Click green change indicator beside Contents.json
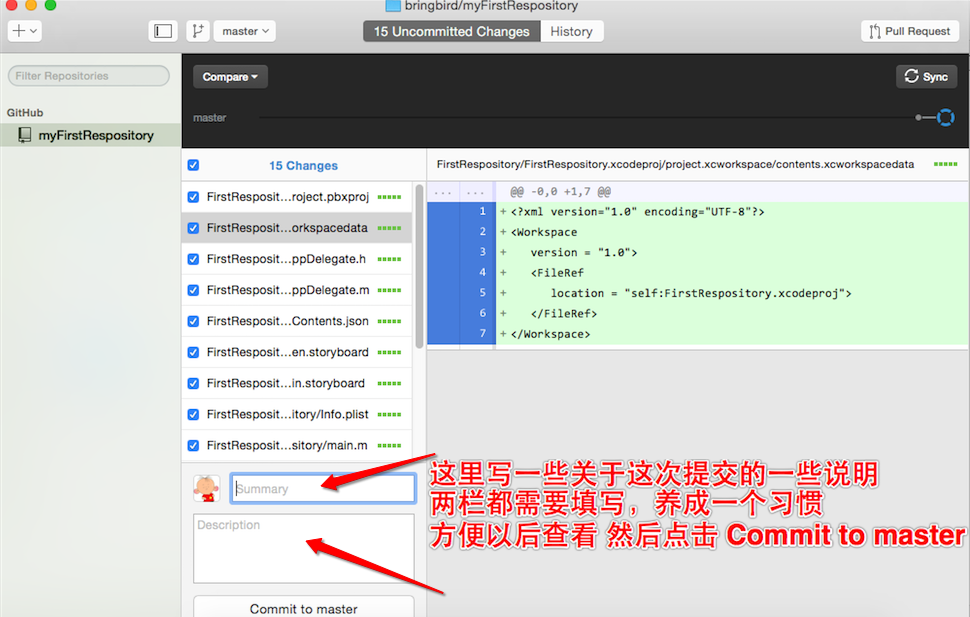This screenshot has height=617, width=970. click(x=389, y=321)
